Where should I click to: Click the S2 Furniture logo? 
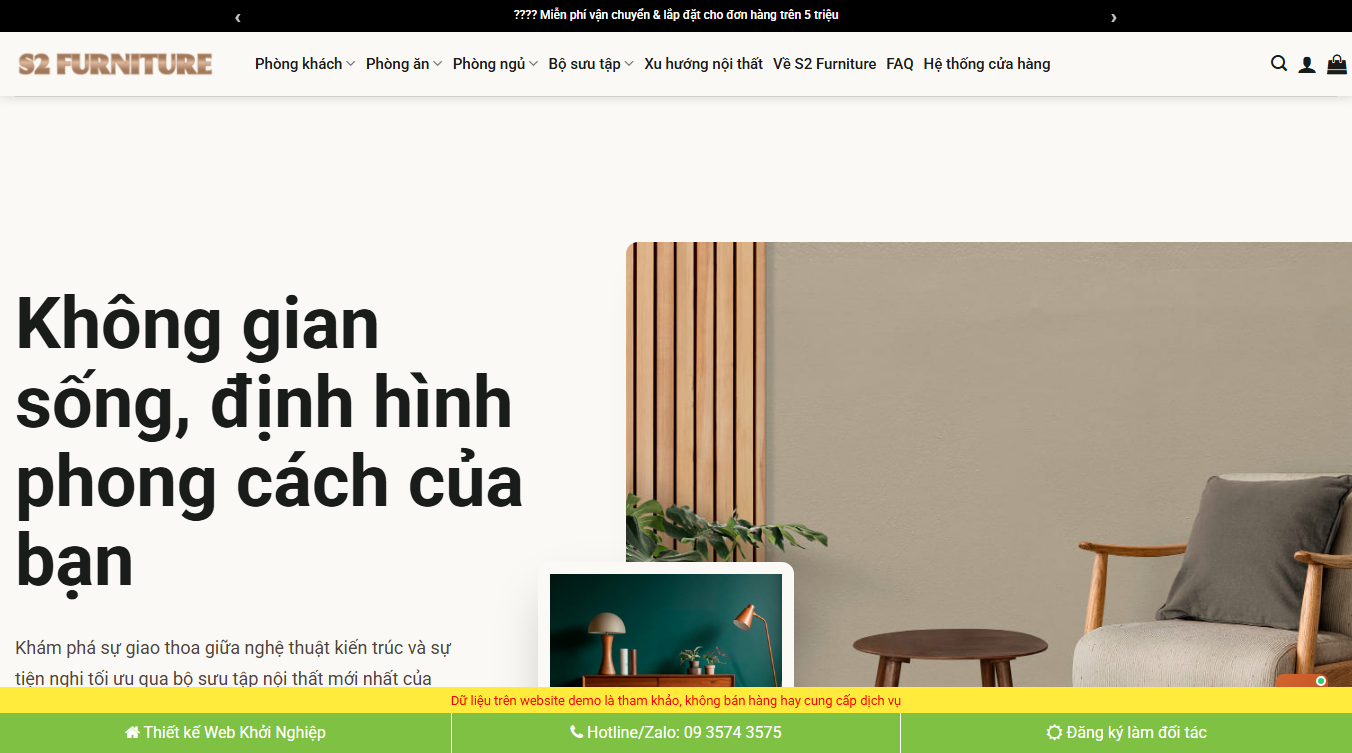coord(115,64)
